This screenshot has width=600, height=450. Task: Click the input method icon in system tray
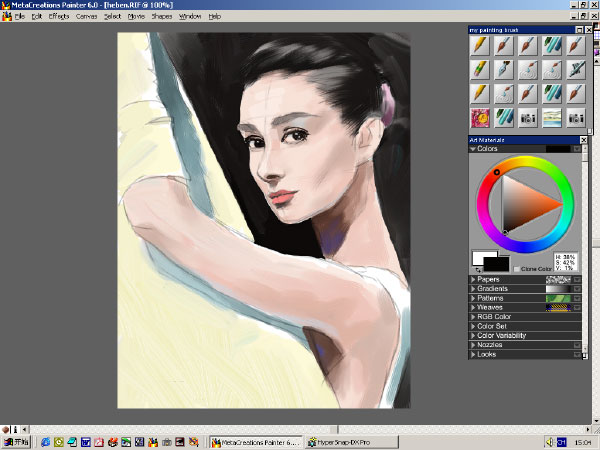[x=561, y=442]
